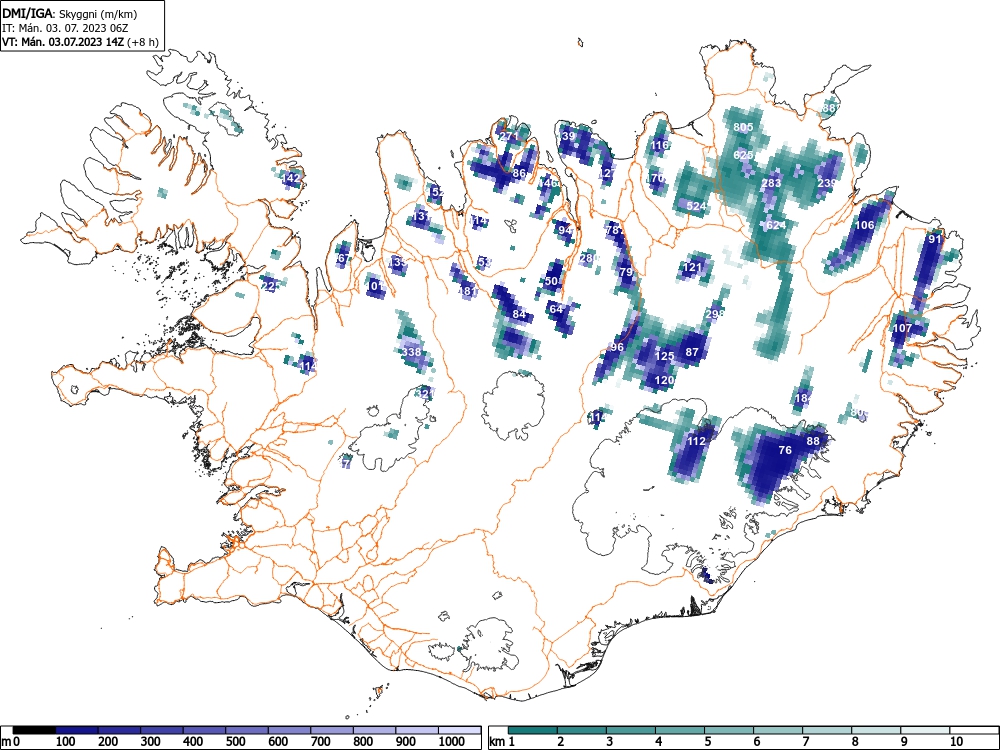This screenshot has height=750, width=1000.
Task: Click the "6" label on the kilometre legend
Action: pyautogui.click(x=756, y=742)
